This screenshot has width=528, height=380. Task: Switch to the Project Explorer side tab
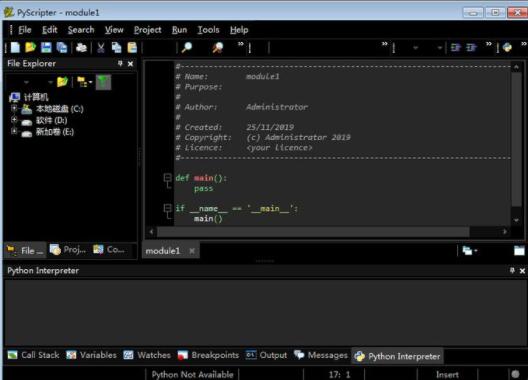pyautogui.click(x=68, y=250)
